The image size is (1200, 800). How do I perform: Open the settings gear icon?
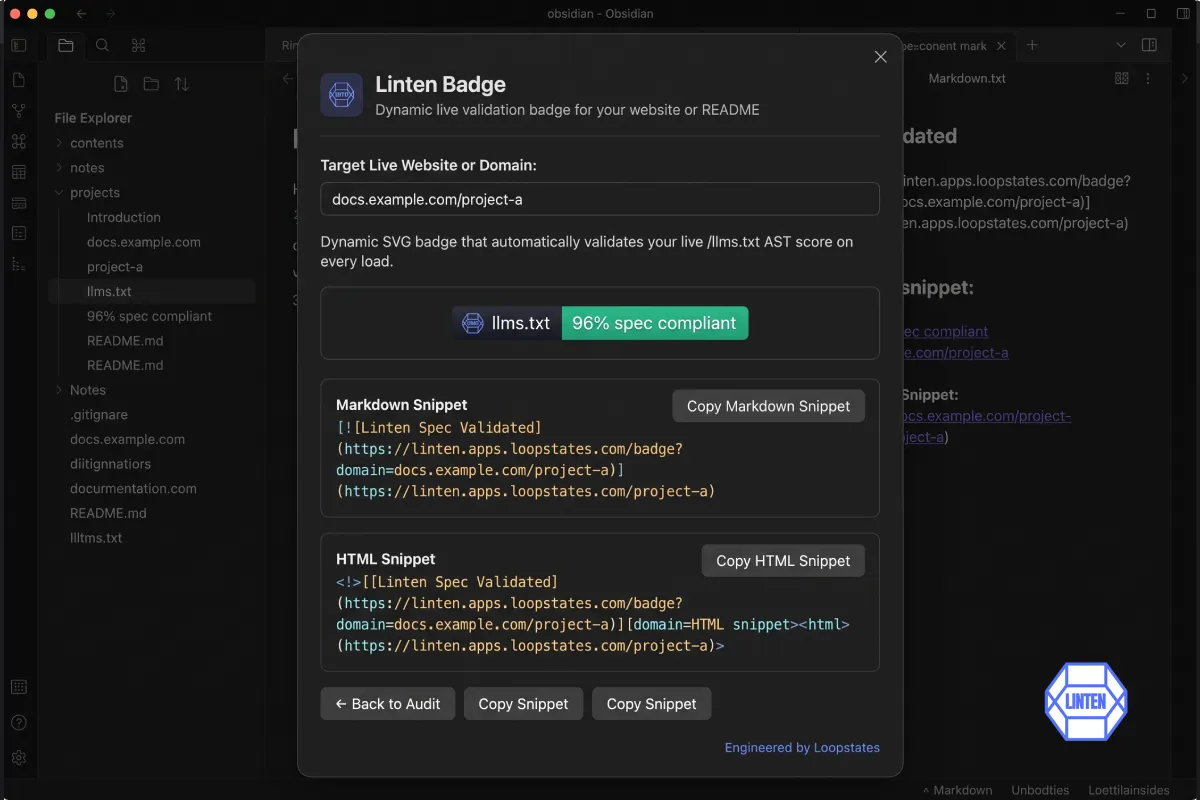(19, 758)
